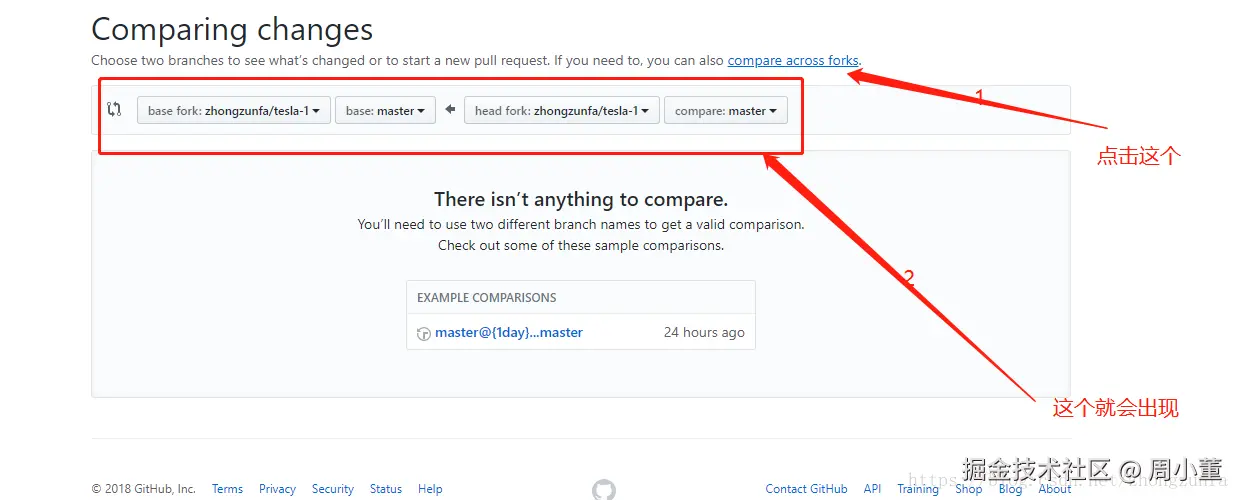The height and width of the screenshot is (500, 1239).
Task: Open the Status footer link
Action: (x=386, y=489)
